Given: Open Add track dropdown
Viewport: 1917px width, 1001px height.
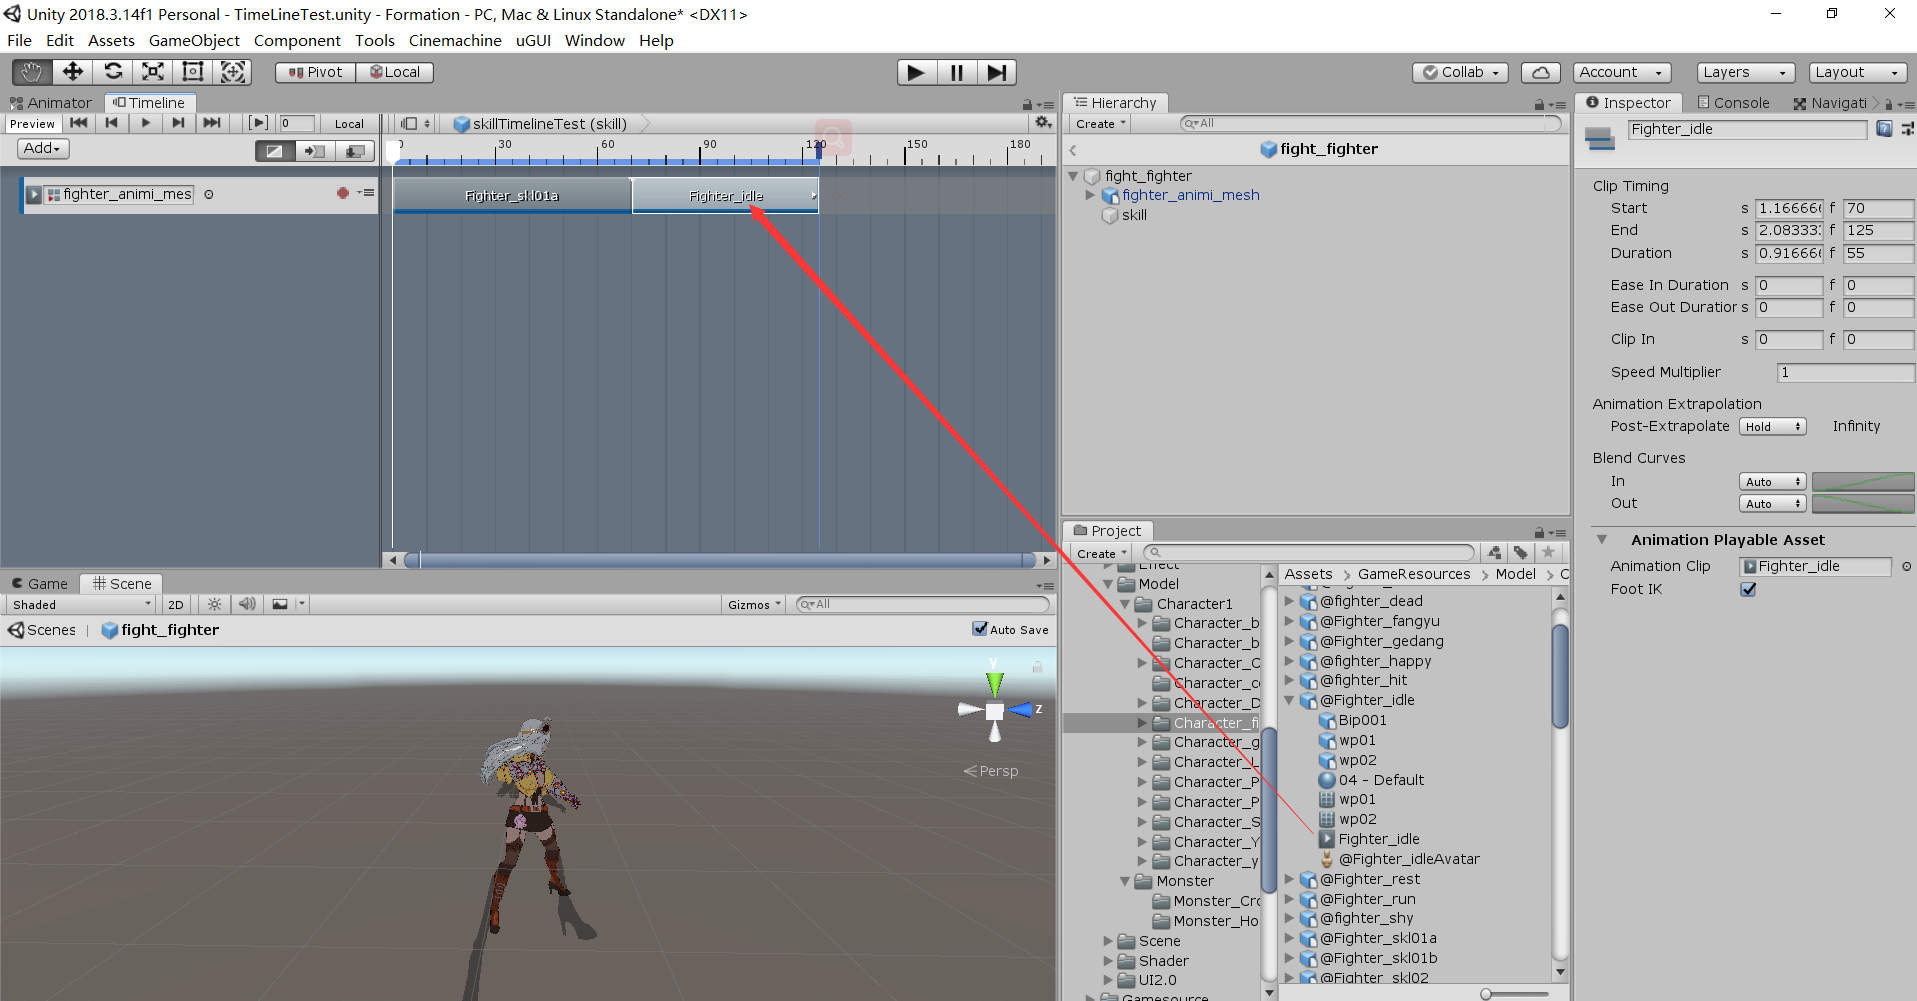Looking at the screenshot, I should [x=43, y=148].
